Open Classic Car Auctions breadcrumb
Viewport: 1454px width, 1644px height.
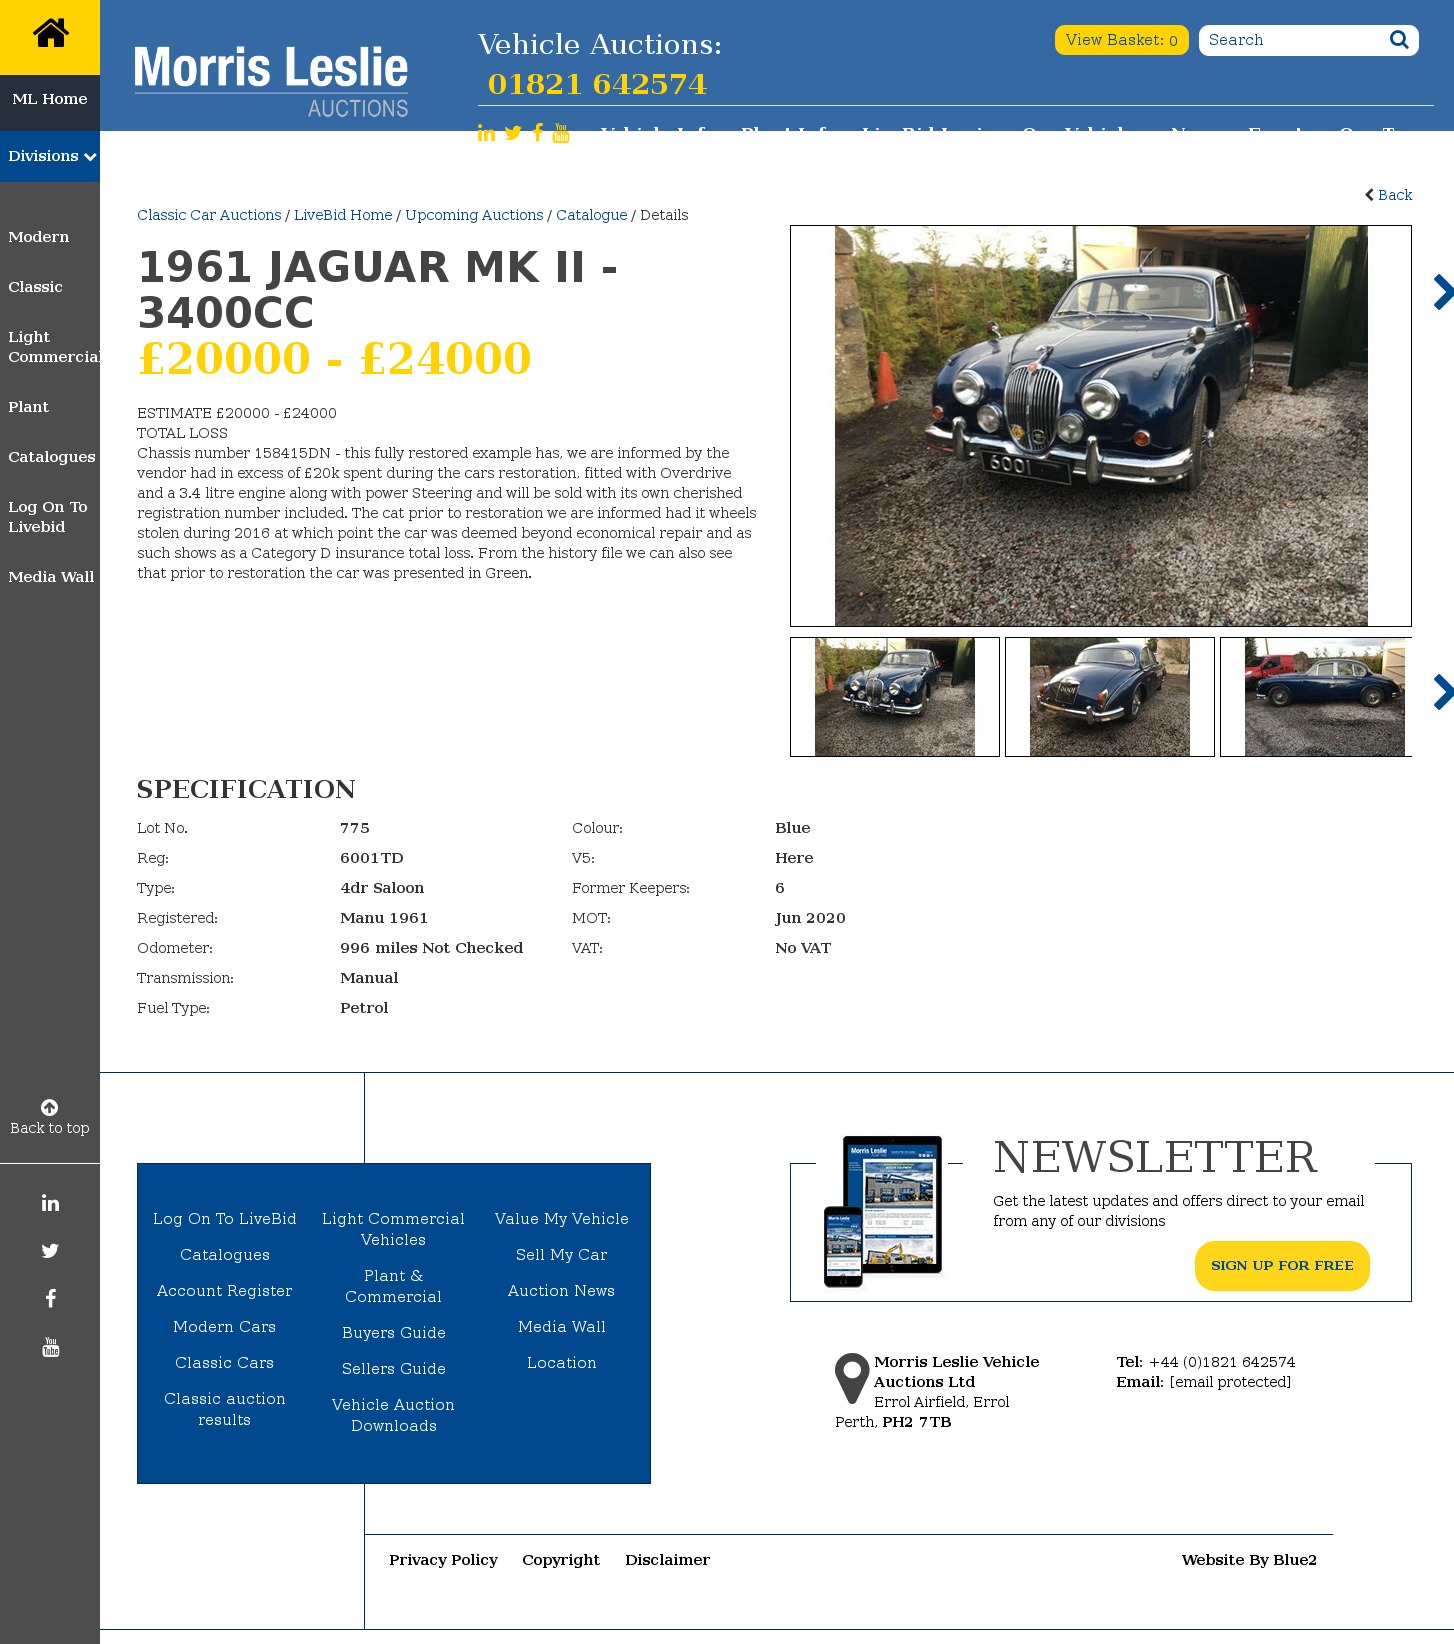pos(209,215)
